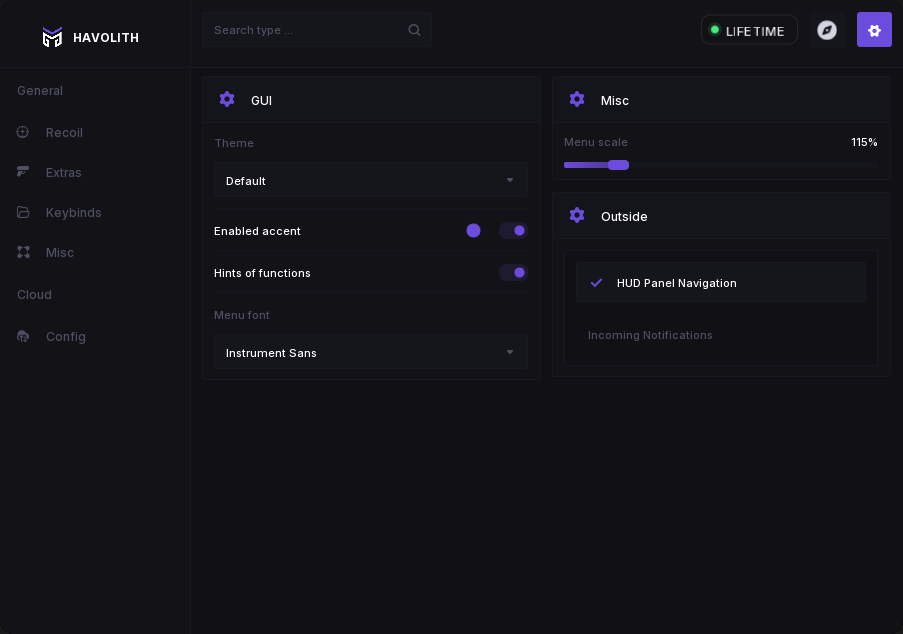The image size is (903, 634).
Task: Click the Theme label
Action: point(234,143)
